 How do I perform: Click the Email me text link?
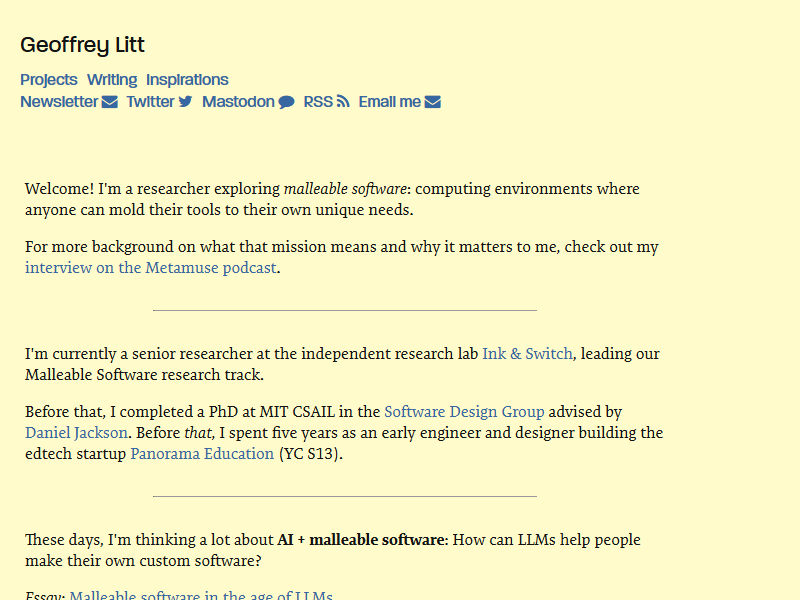390,102
